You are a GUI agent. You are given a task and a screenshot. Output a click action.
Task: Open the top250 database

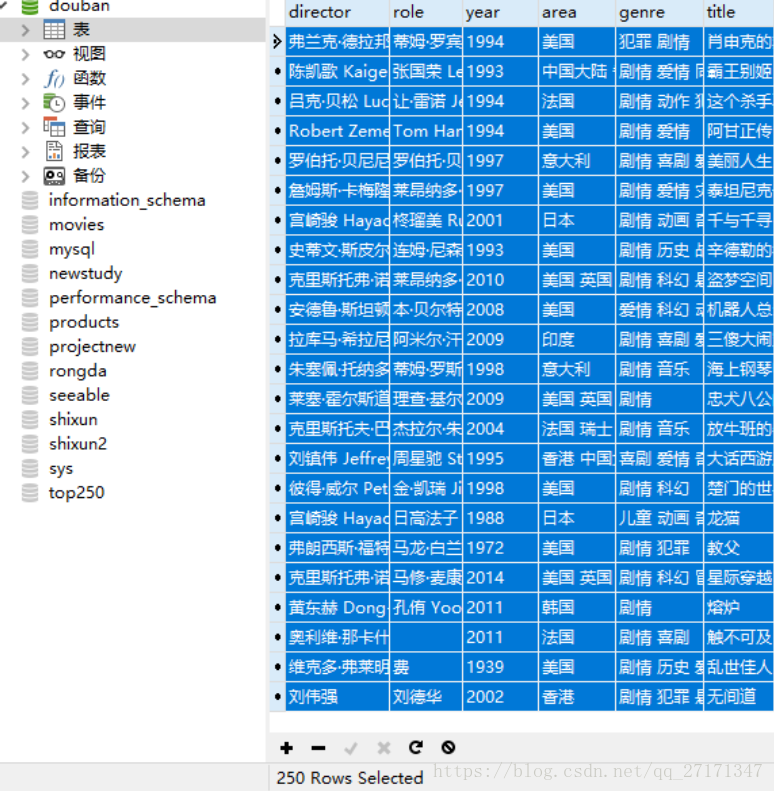[77, 492]
